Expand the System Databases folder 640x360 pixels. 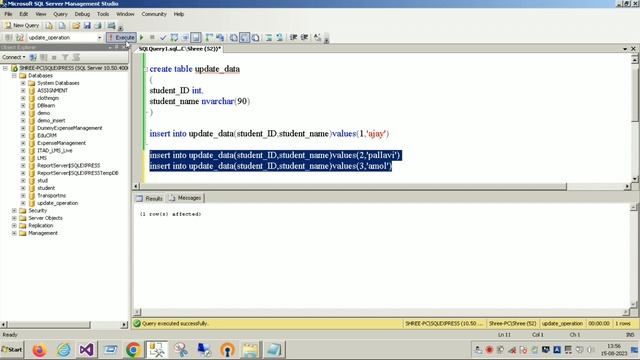click(x=23, y=83)
